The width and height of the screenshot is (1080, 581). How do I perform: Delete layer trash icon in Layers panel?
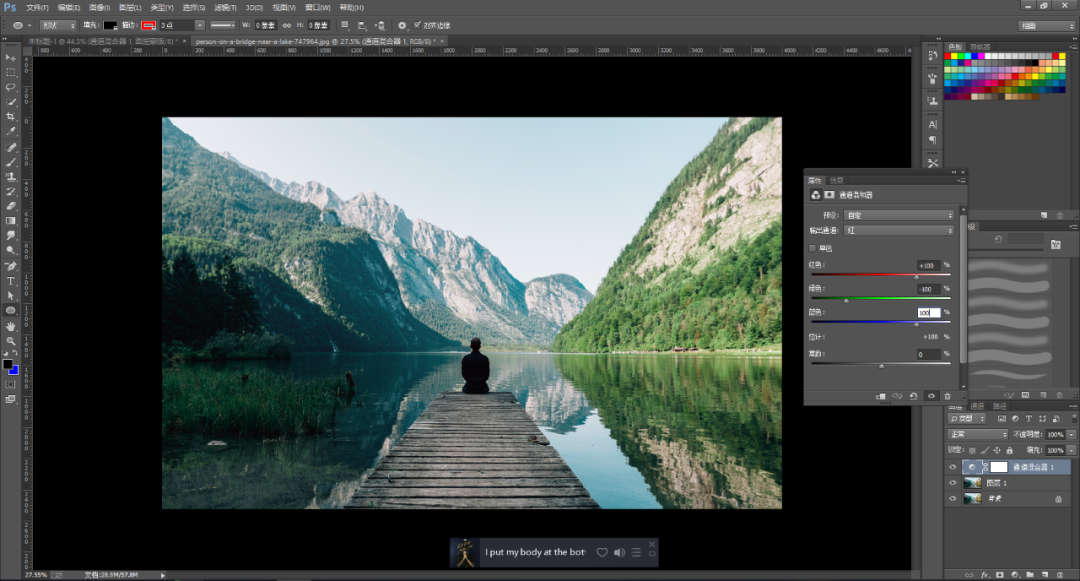tap(1060, 574)
